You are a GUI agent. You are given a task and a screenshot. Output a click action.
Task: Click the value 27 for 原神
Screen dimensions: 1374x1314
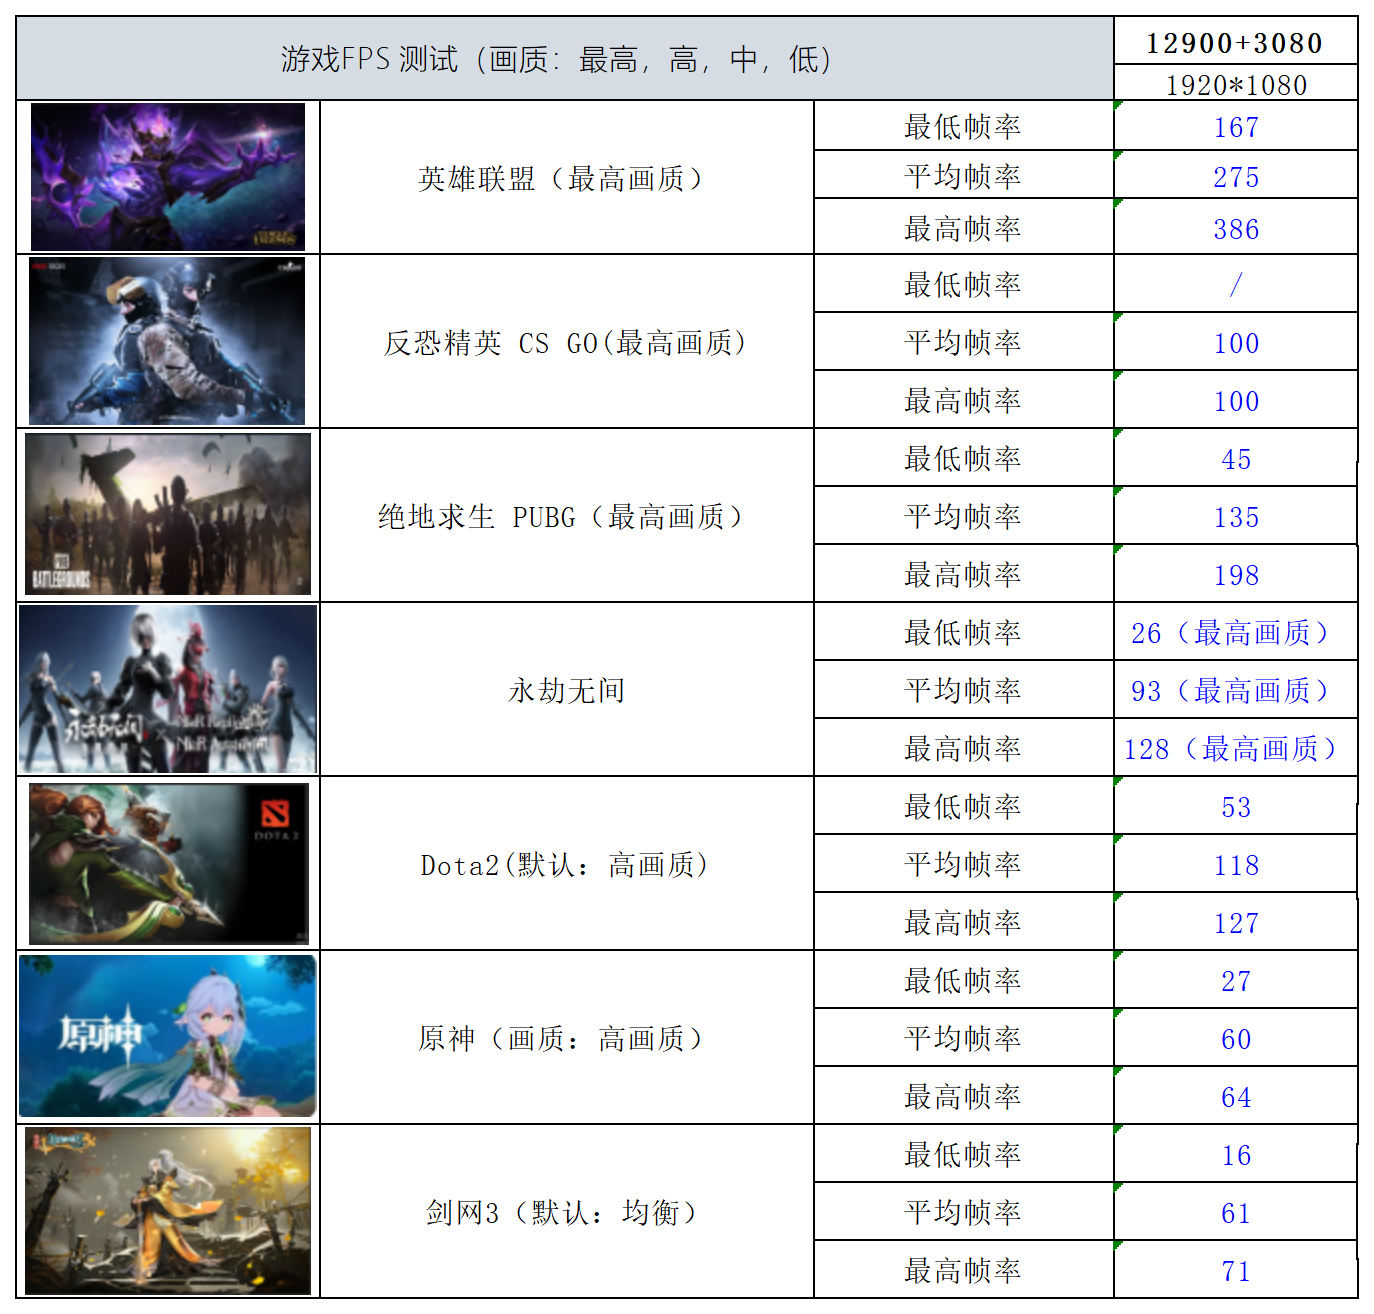[x=1236, y=980]
